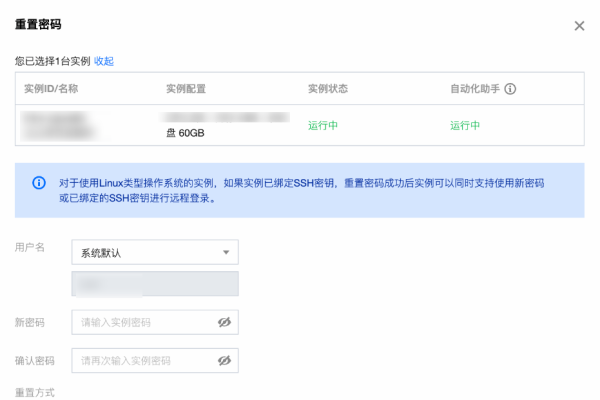Click the greyed-out username field below 系统默认
Viewport: 600px width, 400px height.
point(155,284)
